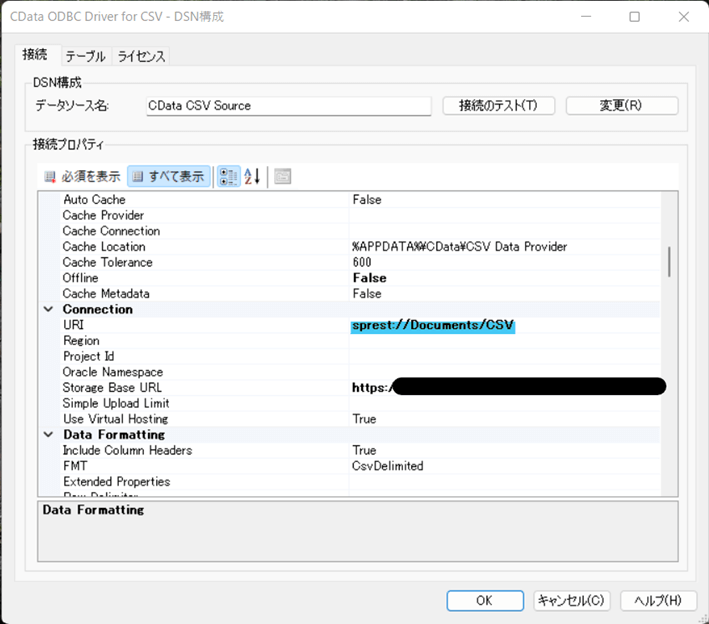This screenshot has width=709, height=624.
Task: Click the property pages icon
Action: (x=283, y=177)
